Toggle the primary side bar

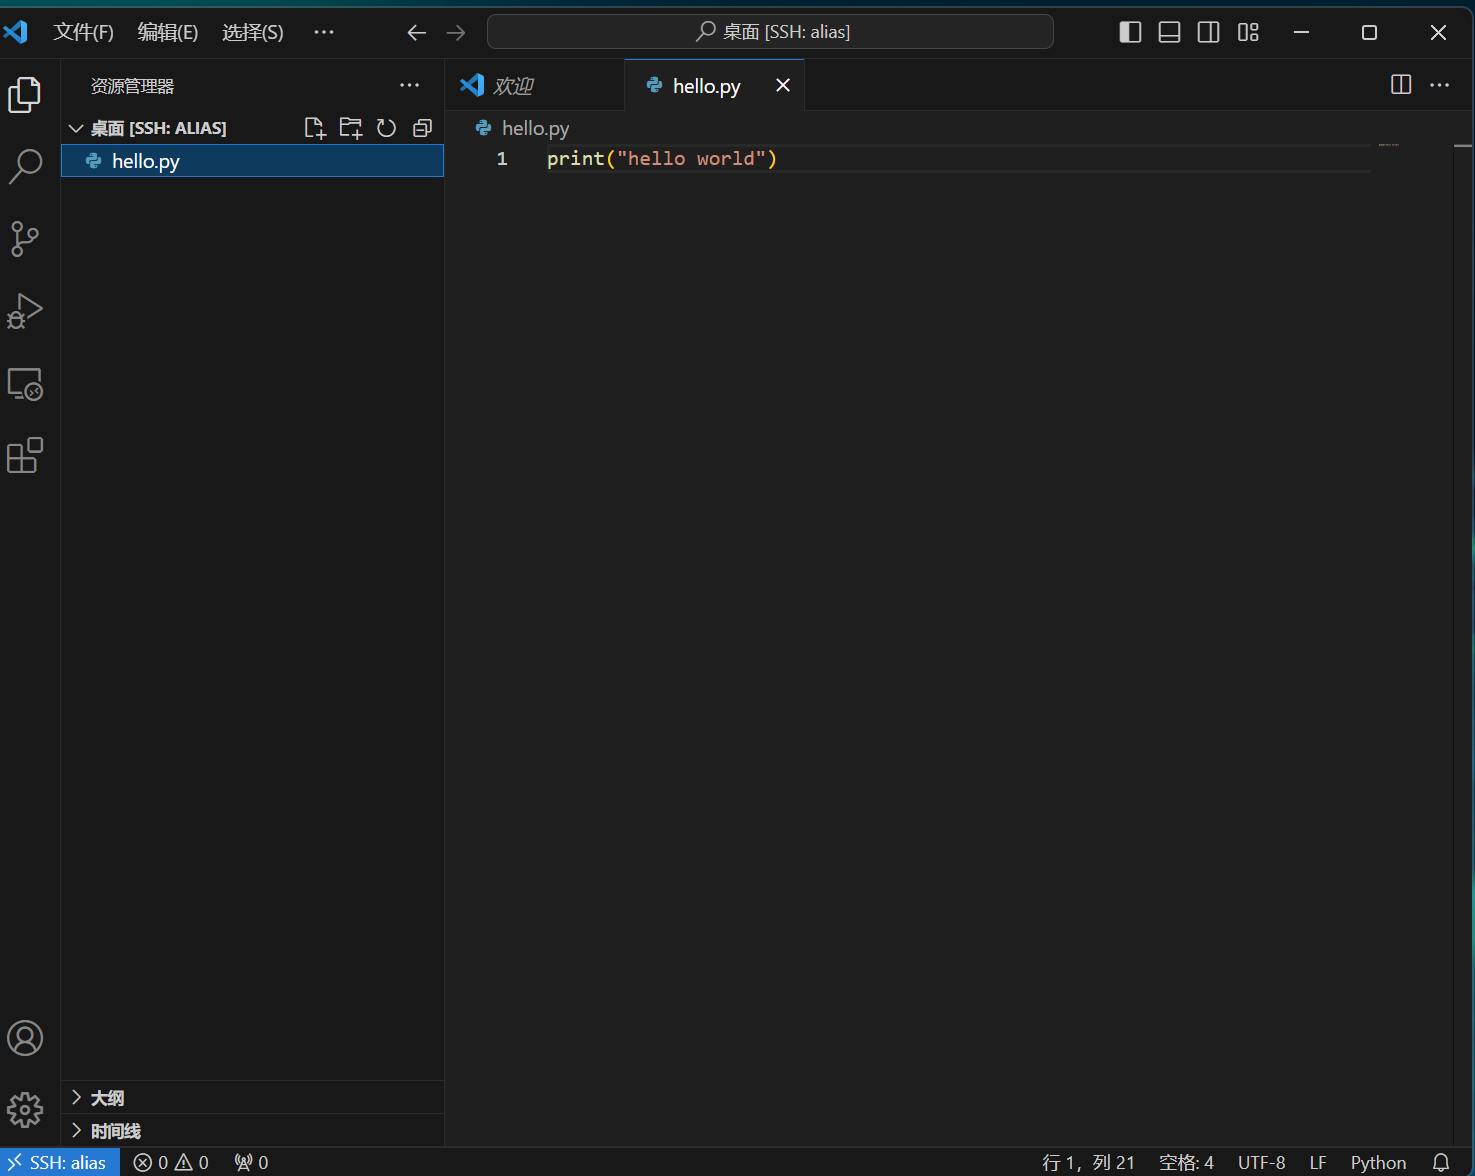click(1130, 32)
